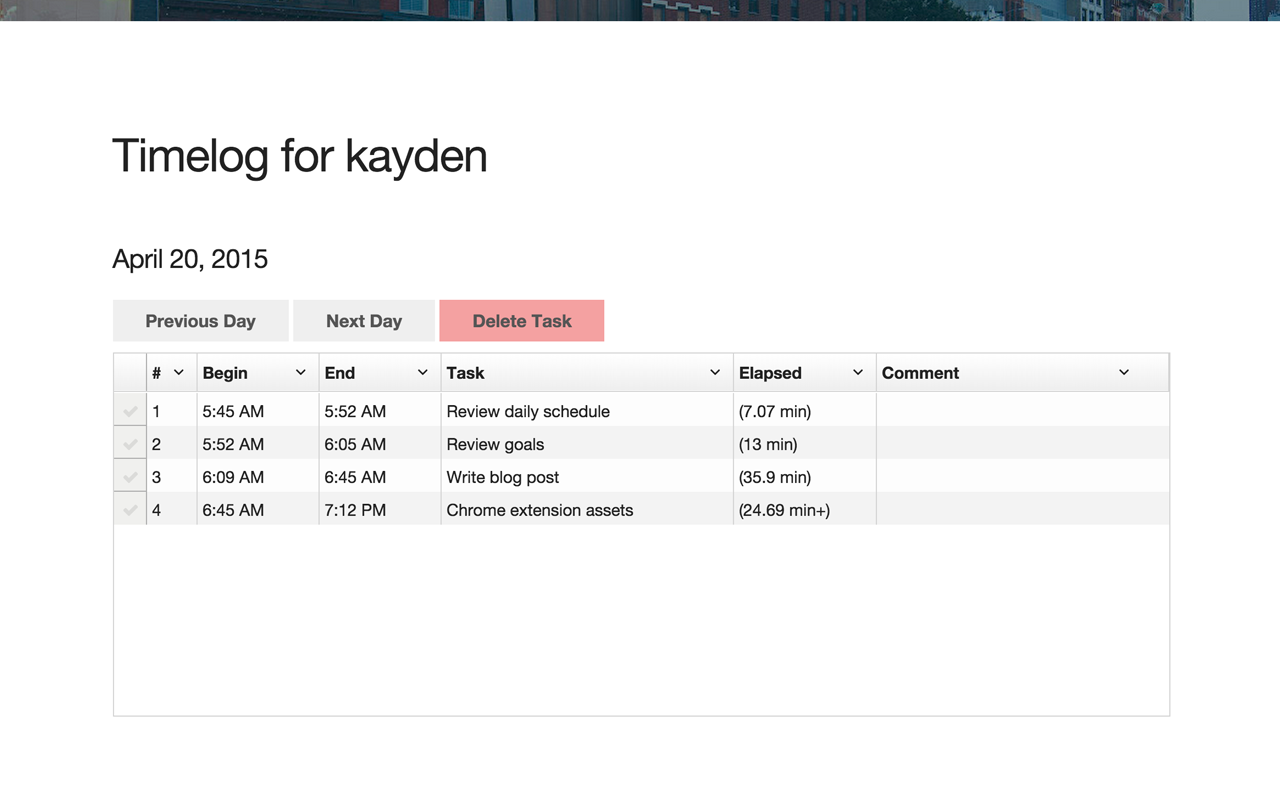Open the # column dropdown arrow

coord(179,373)
